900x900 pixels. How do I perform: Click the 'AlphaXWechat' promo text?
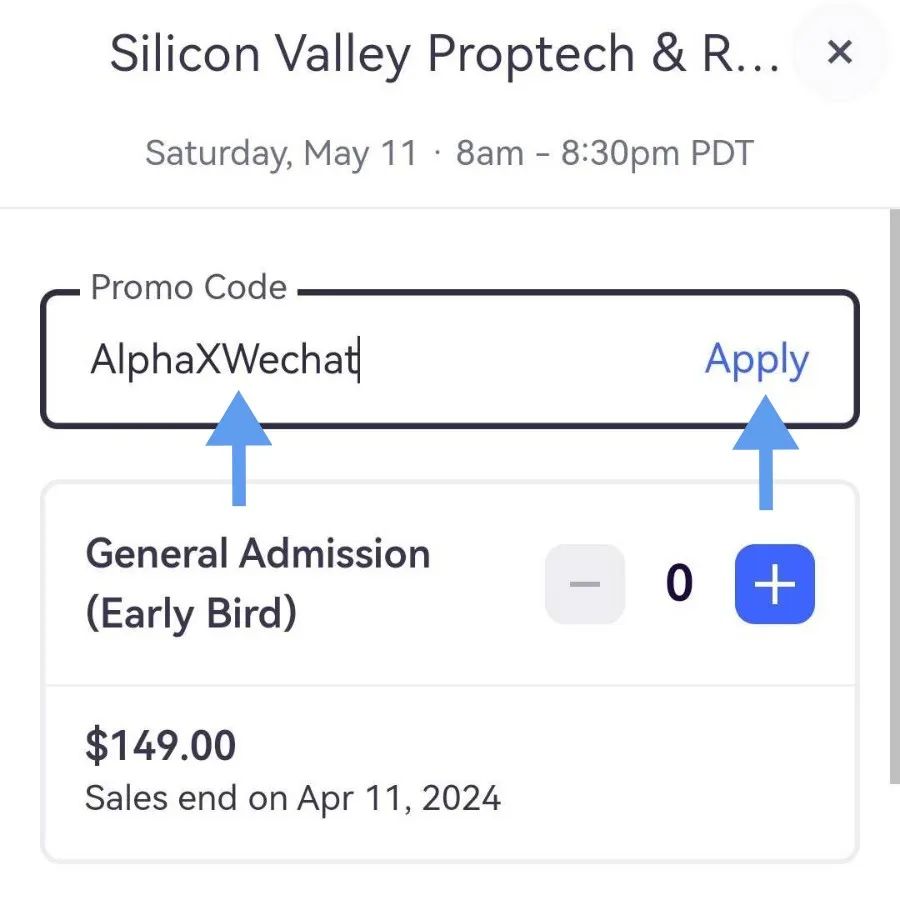(223, 360)
